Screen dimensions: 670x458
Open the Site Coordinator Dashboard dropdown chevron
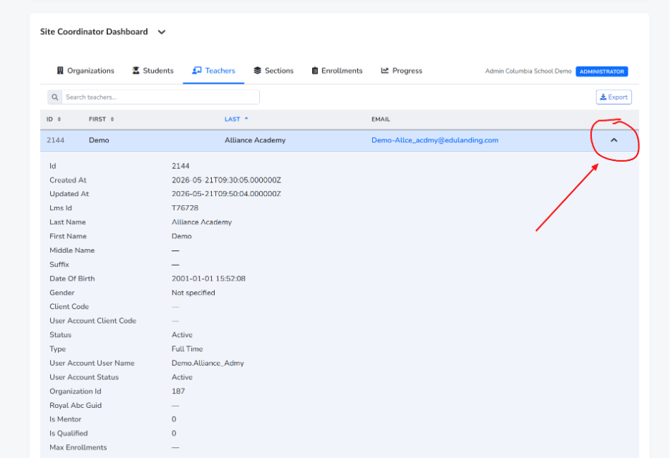(162, 32)
